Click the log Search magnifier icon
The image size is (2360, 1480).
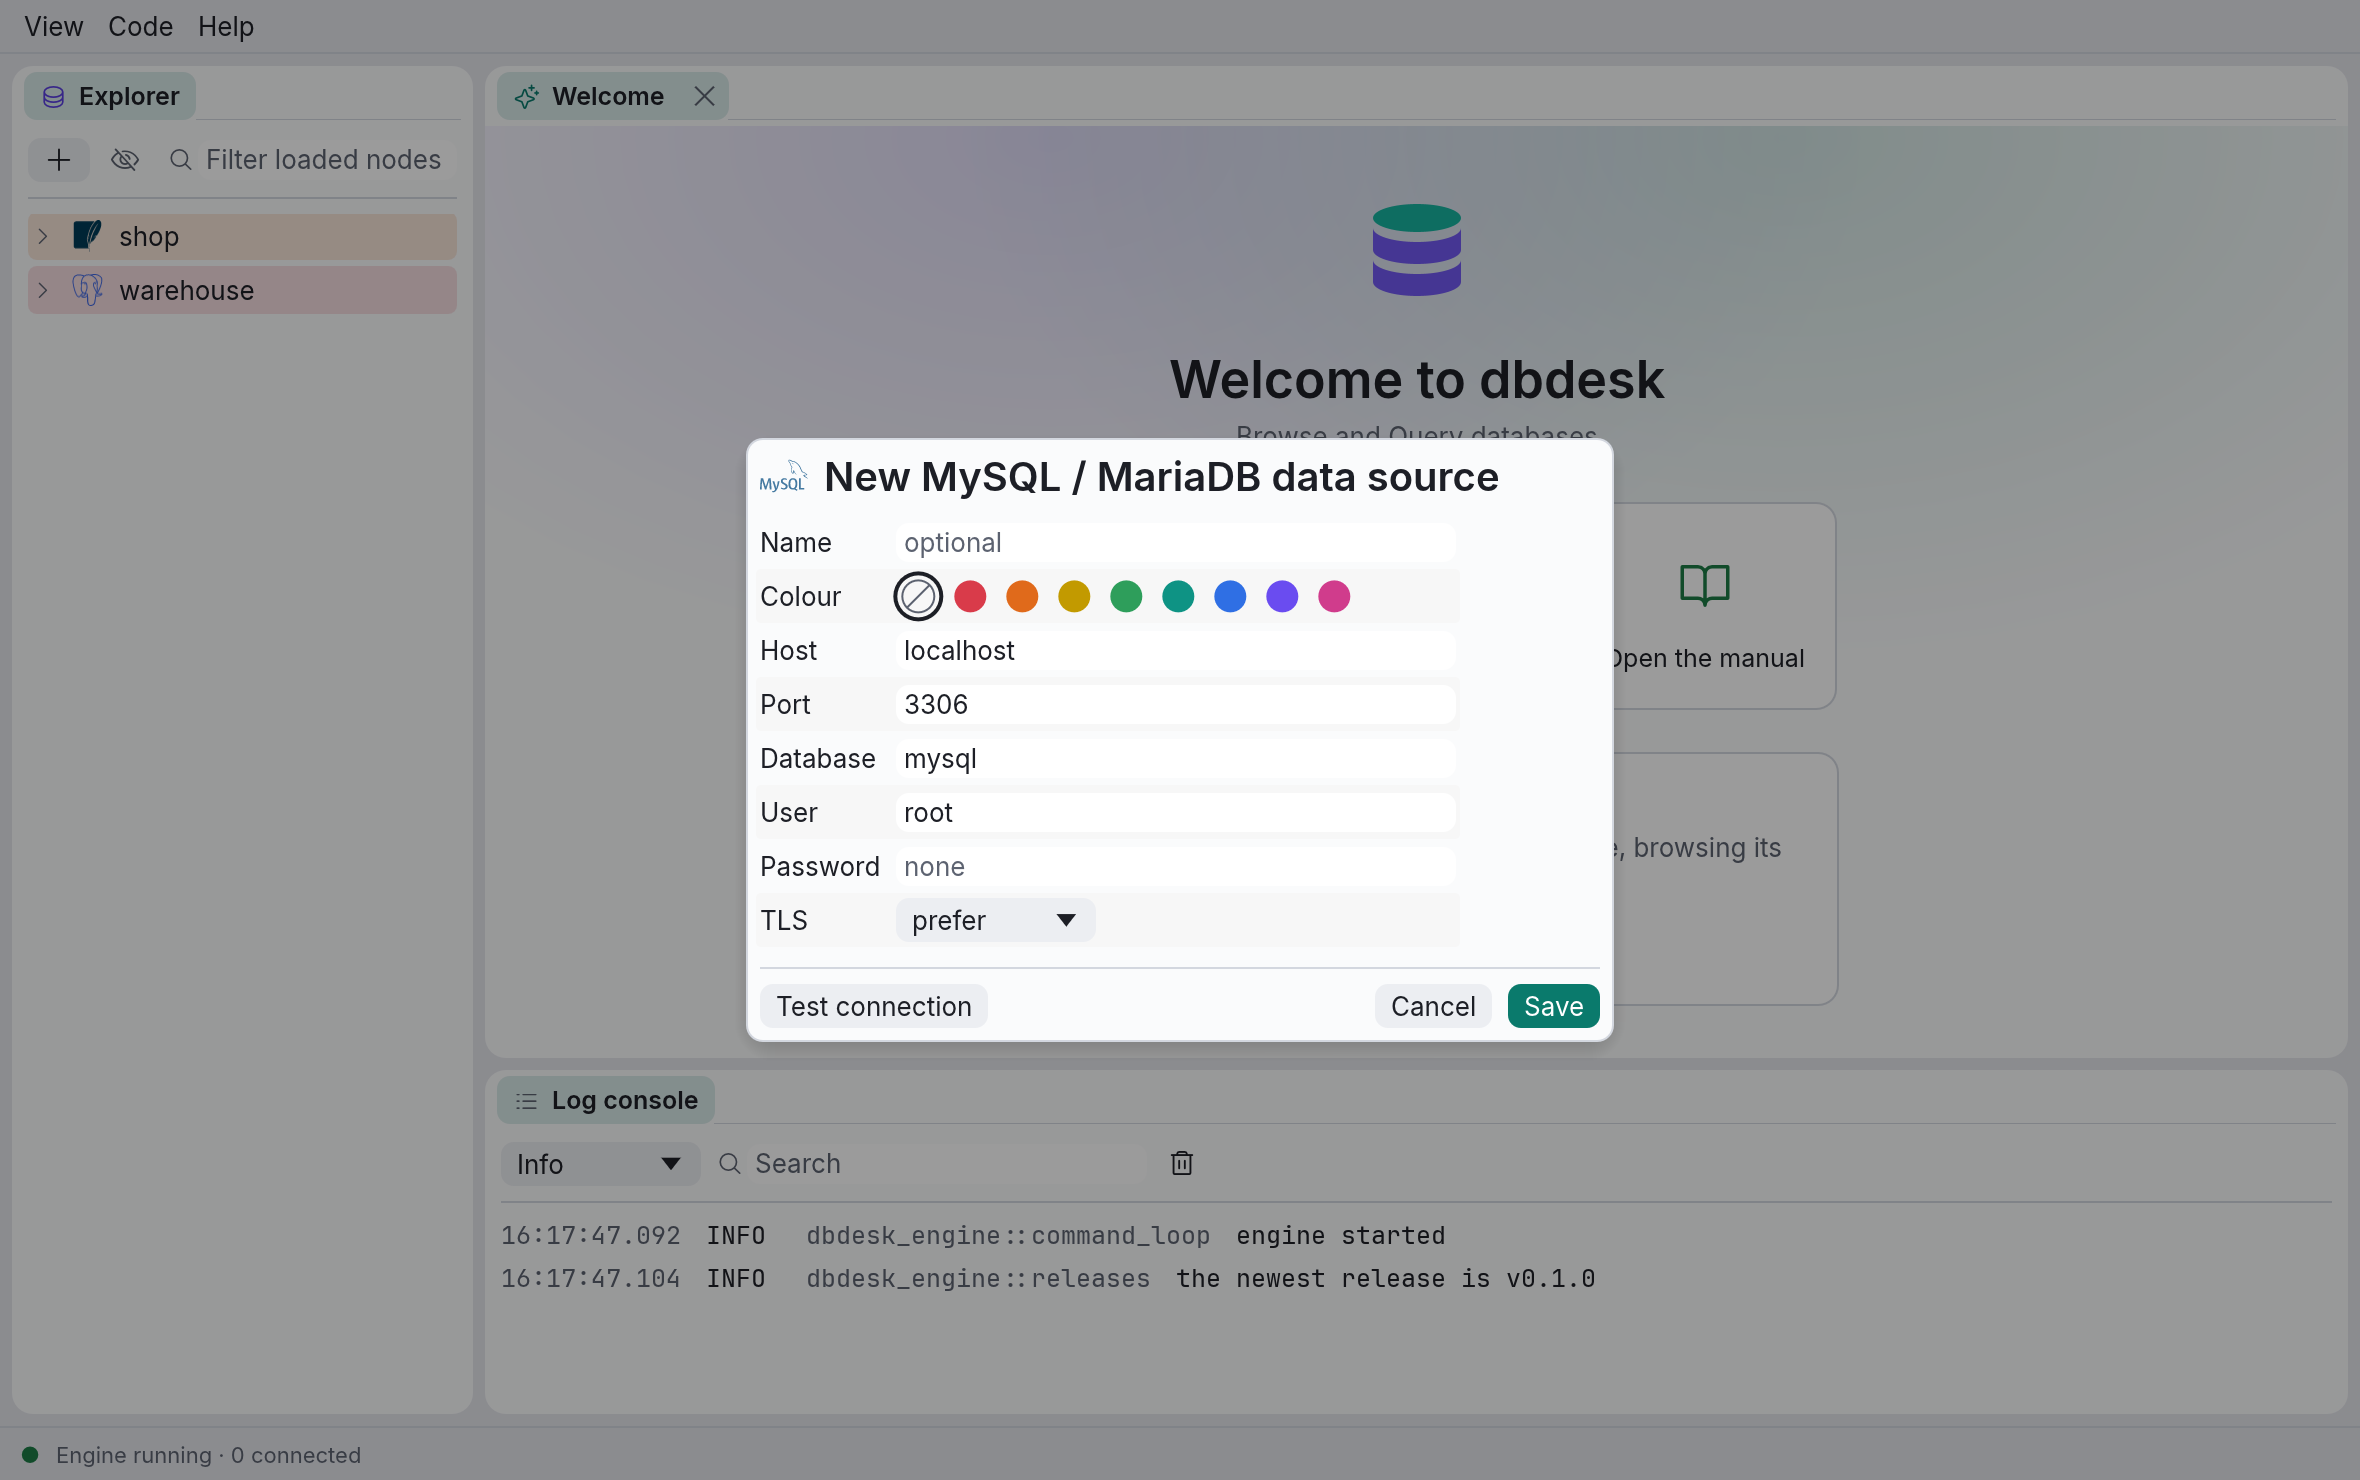[x=730, y=1164]
